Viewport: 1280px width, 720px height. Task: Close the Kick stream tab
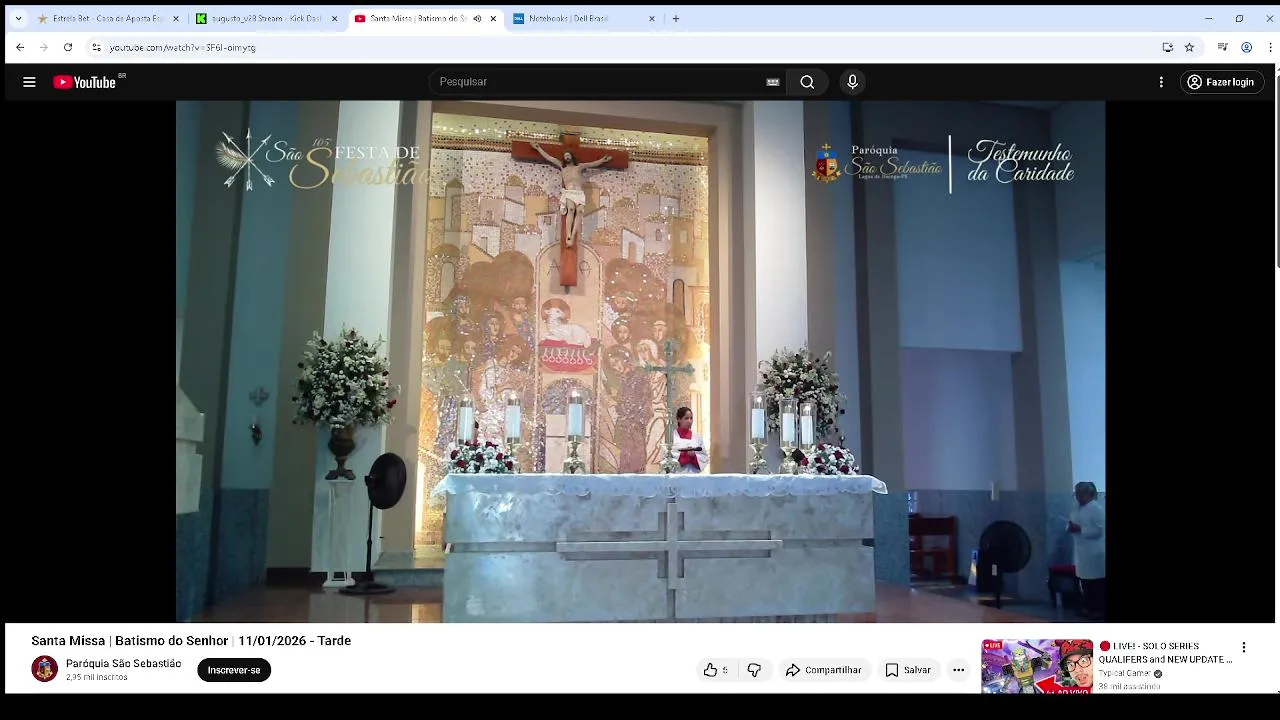(334, 18)
